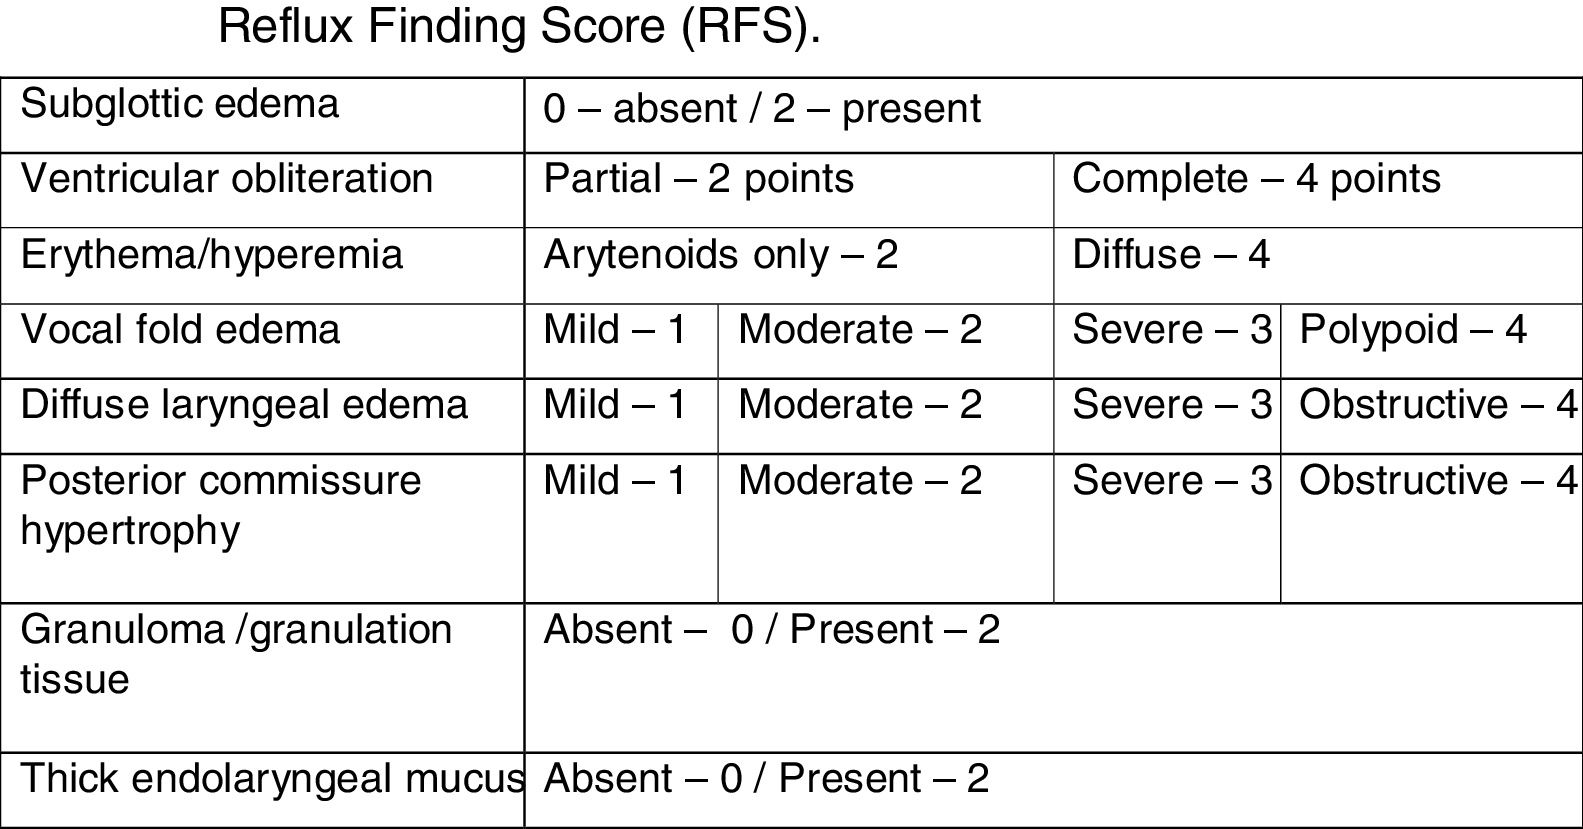Select 'Arytenoids only – 2' cell
This screenshot has height=829, width=1583.
(x=720, y=255)
